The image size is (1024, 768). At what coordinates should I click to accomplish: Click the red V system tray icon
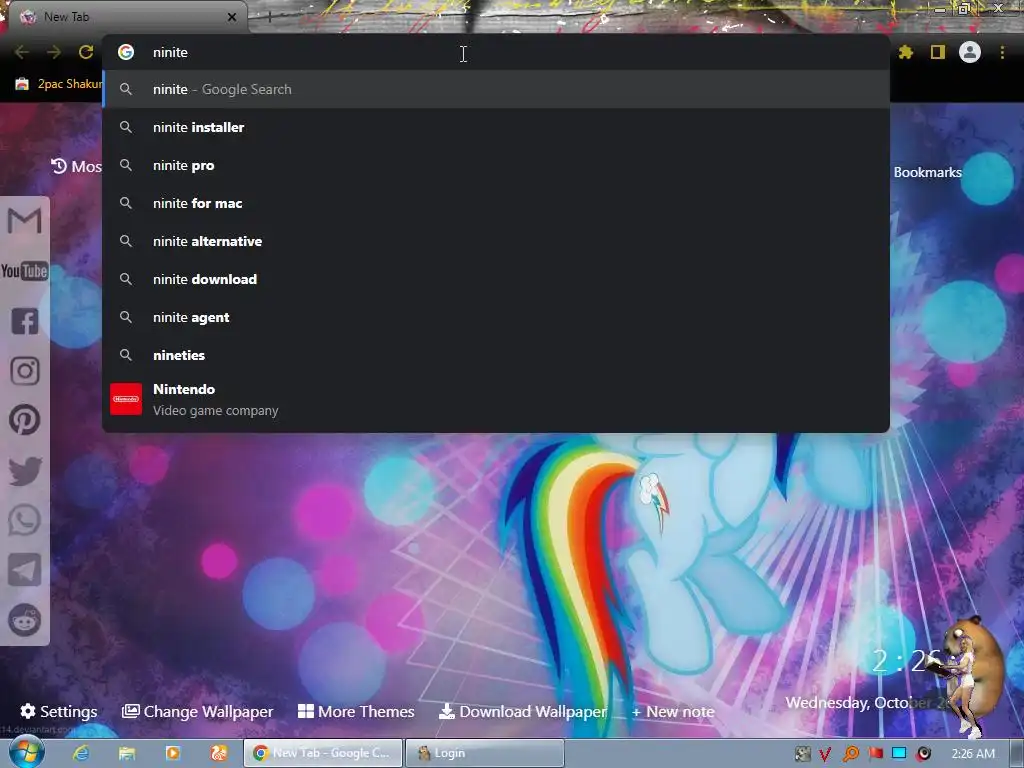pyautogui.click(x=825, y=754)
